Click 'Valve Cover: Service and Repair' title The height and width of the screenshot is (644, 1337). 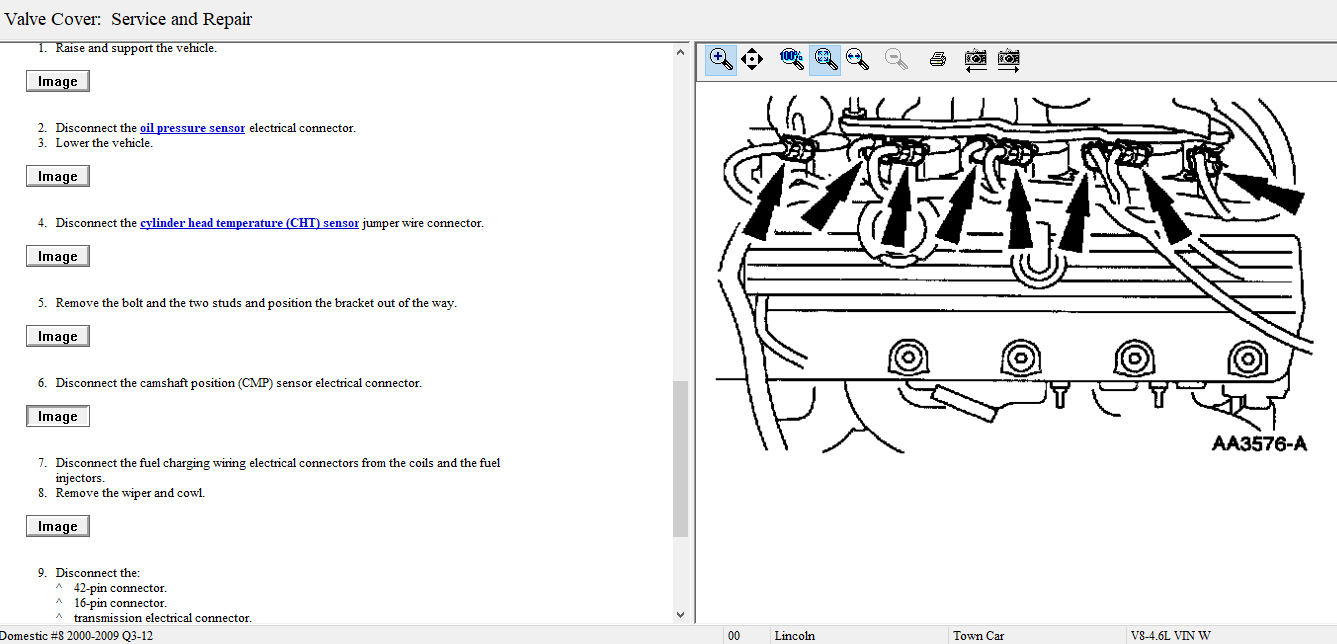pyautogui.click(x=128, y=19)
